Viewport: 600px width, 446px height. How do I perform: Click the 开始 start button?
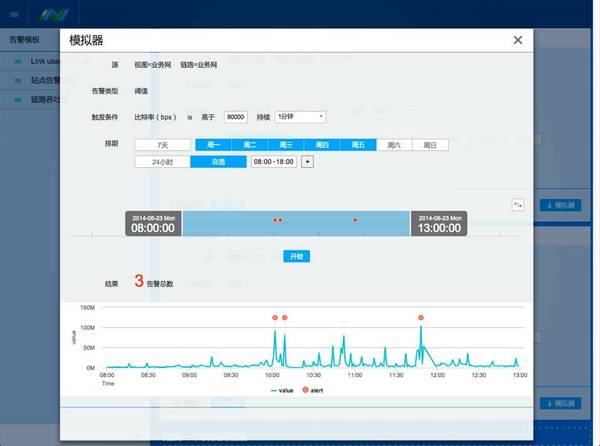pyautogui.click(x=297, y=256)
